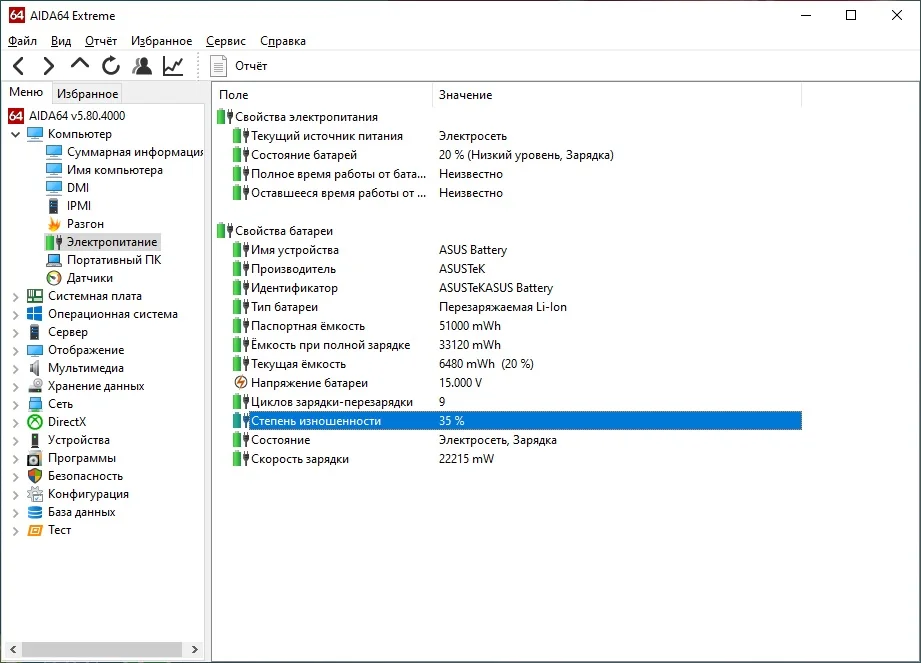This screenshot has width=921, height=663.
Task: Click the Напряжение батареи lightning icon
Action: (x=241, y=383)
